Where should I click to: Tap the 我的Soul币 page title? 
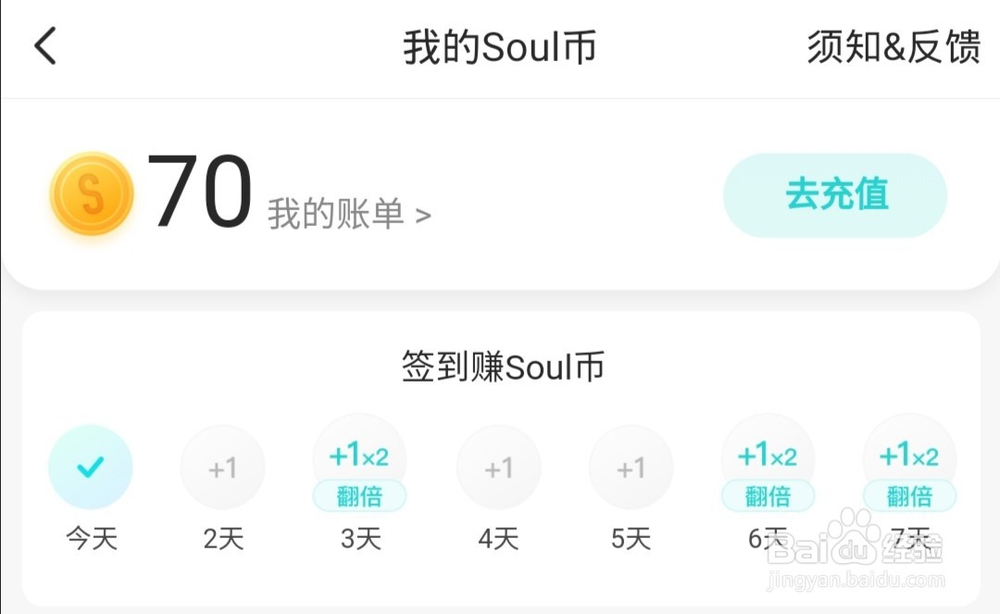[500, 47]
